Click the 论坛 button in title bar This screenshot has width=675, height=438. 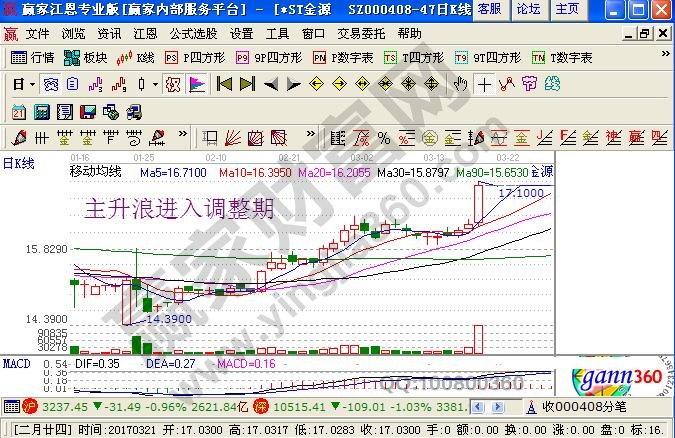pos(529,9)
